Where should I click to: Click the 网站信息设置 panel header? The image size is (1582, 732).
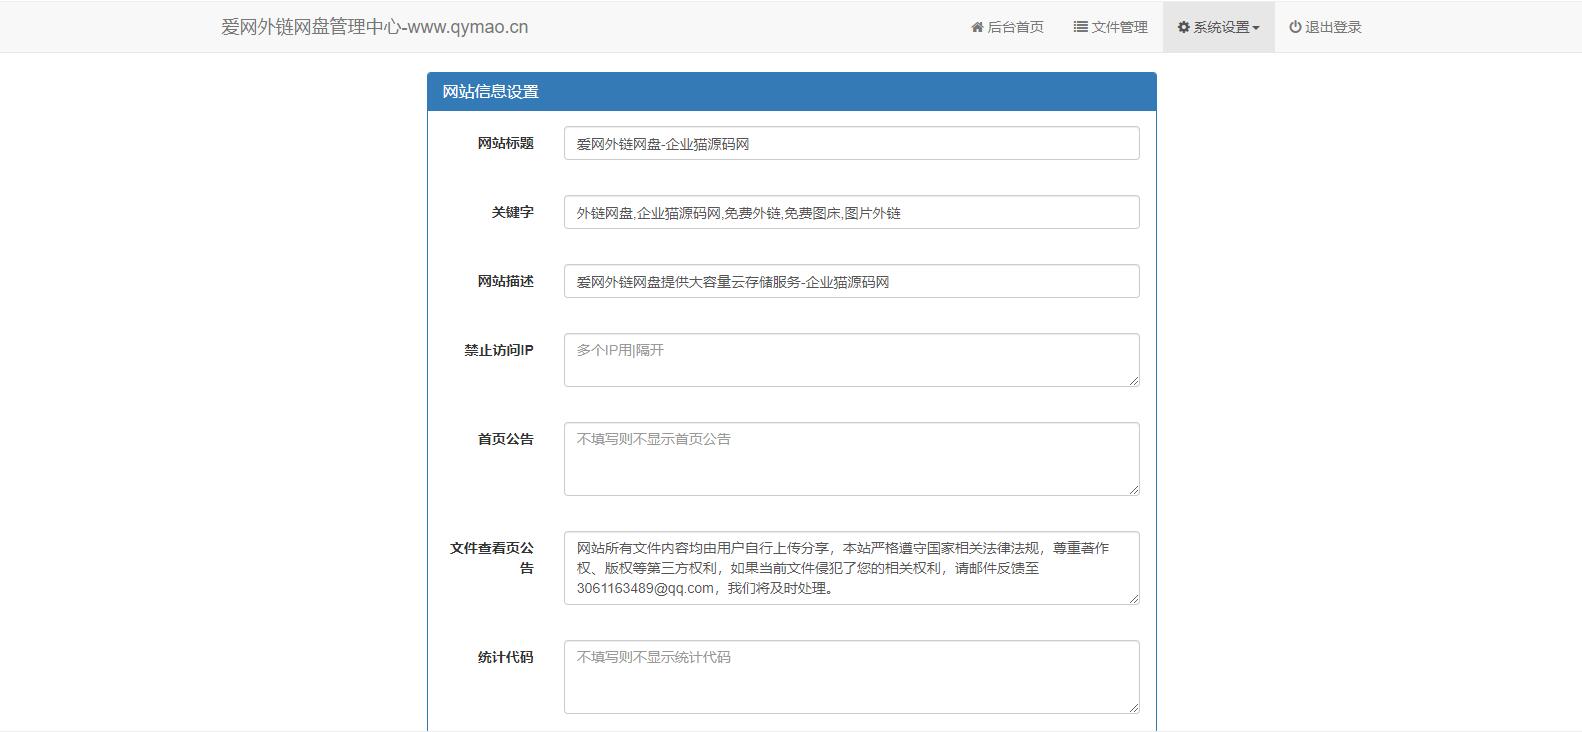click(791, 91)
